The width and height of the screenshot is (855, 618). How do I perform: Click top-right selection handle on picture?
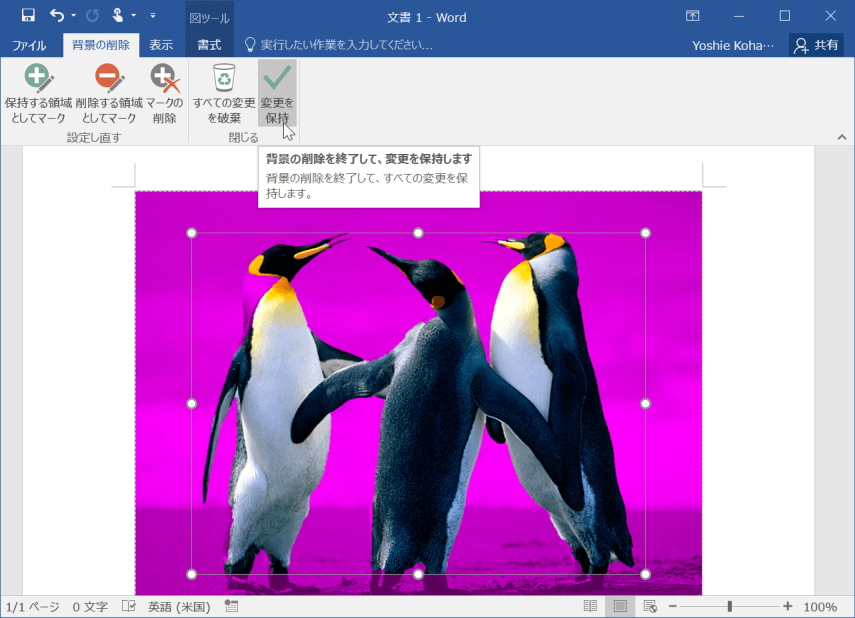click(645, 233)
